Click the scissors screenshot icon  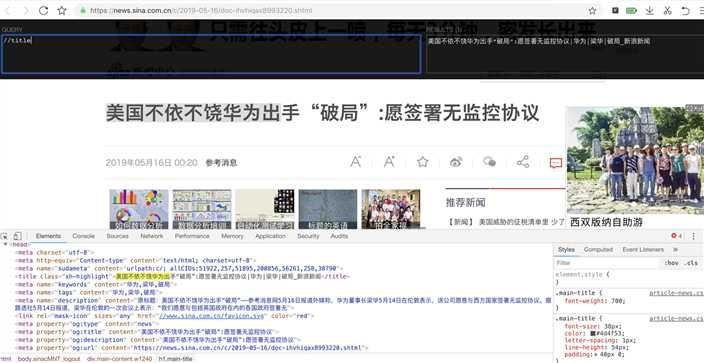[x=667, y=10]
